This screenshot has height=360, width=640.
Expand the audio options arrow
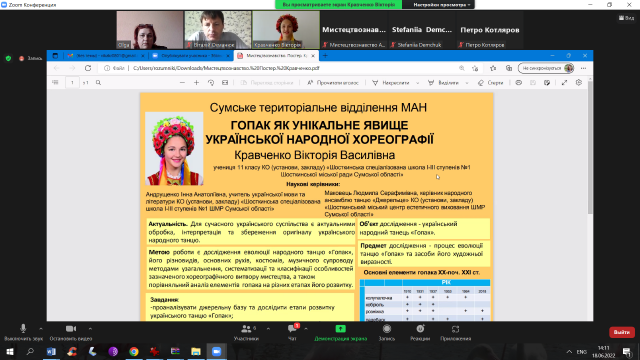pyautogui.click(x=41, y=329)
